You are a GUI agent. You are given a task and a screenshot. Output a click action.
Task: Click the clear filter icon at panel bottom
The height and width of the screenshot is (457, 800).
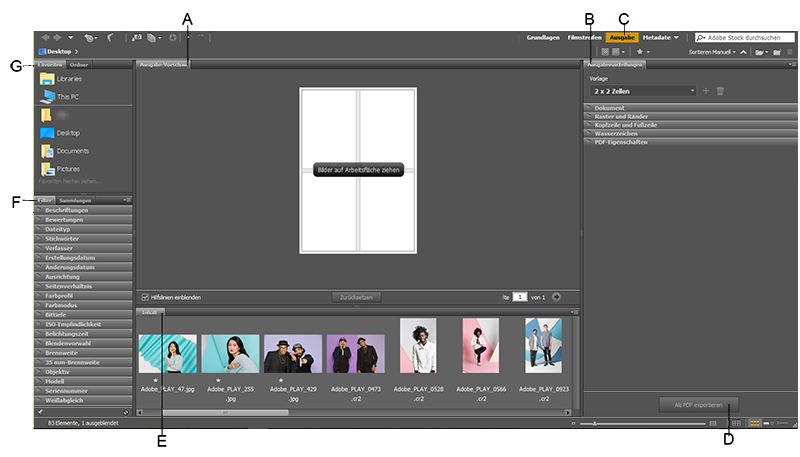[x=126, y=412]
